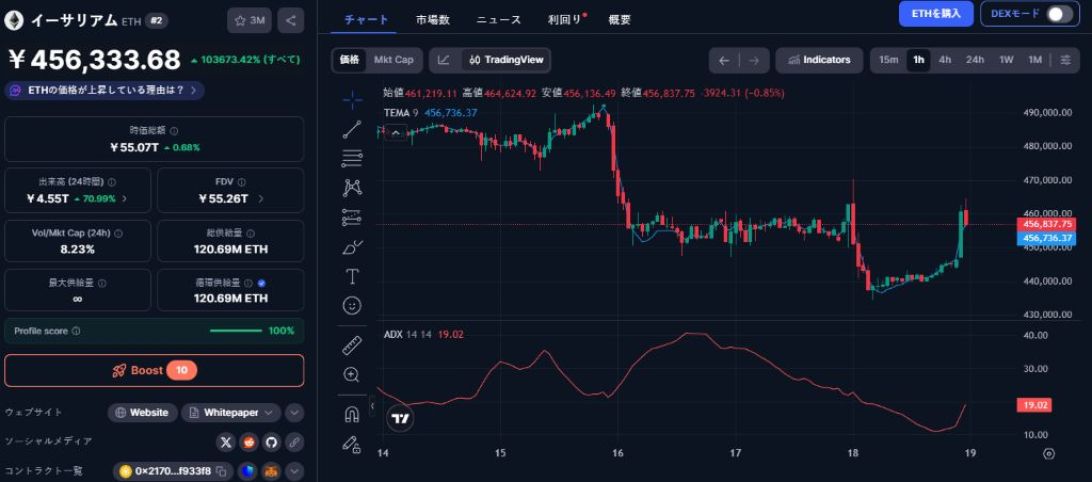Toggle DEX mode switch
The image size is (1092, 482).
tap(1059, 14)
